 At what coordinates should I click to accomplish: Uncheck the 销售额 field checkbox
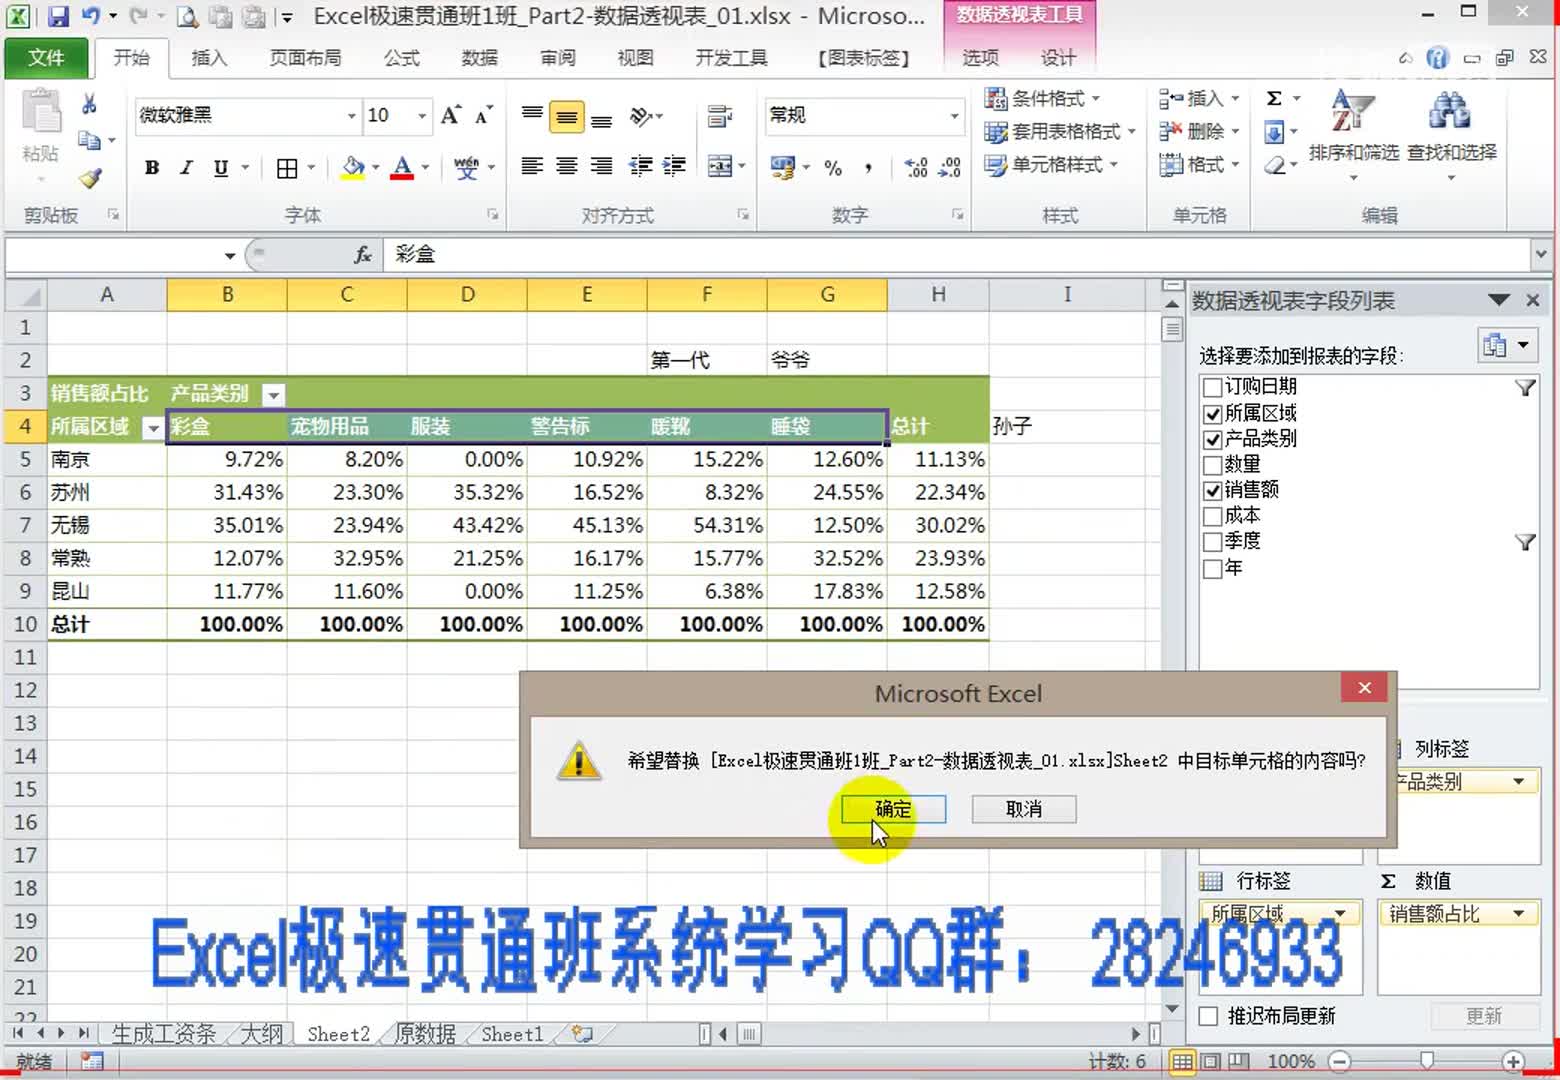1212,490
